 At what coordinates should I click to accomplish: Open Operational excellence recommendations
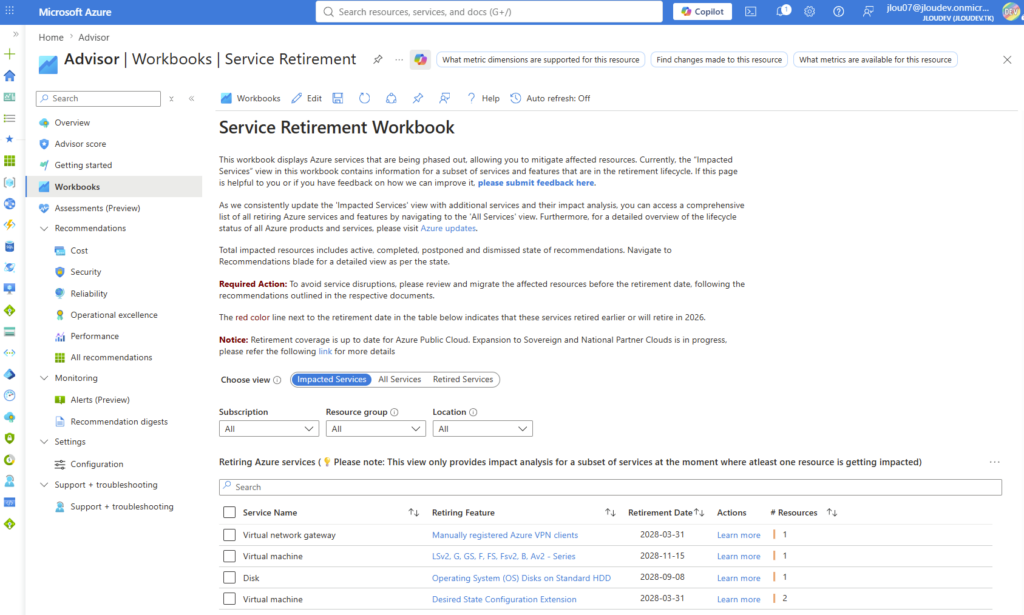[x=114, y=315]
